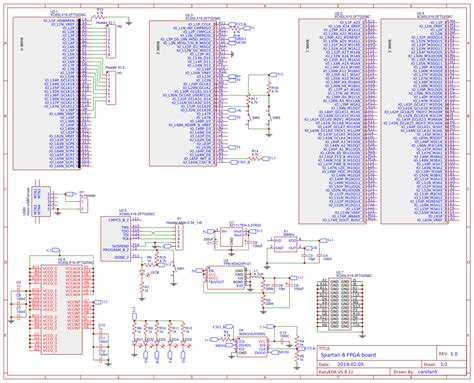Viewport: 474px width, 383px height.
Task: Select the U3 buck converter chip
Action: click(x=226, y=277)
